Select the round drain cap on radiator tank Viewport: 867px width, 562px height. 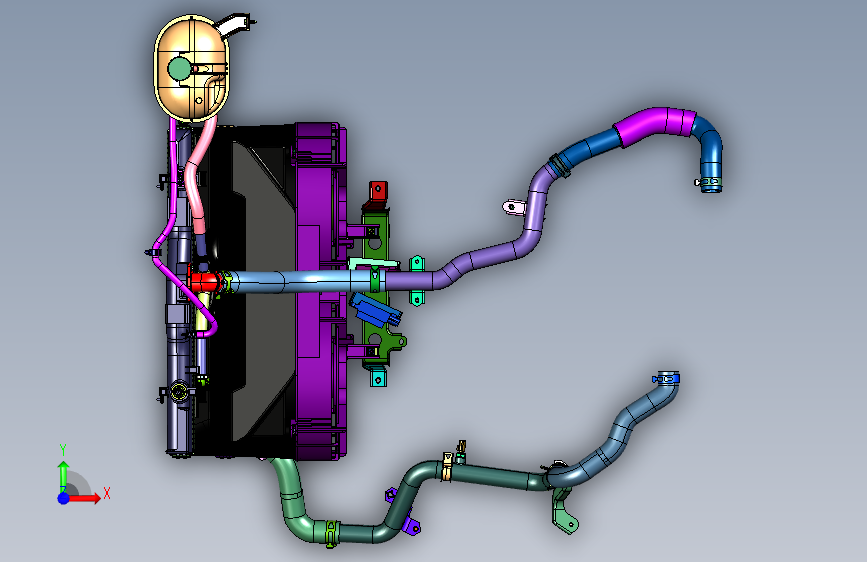click(179, 391)
